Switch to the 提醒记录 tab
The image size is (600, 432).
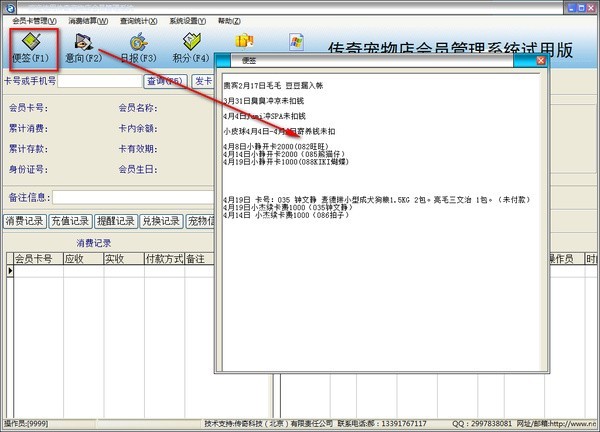(116, 221)
